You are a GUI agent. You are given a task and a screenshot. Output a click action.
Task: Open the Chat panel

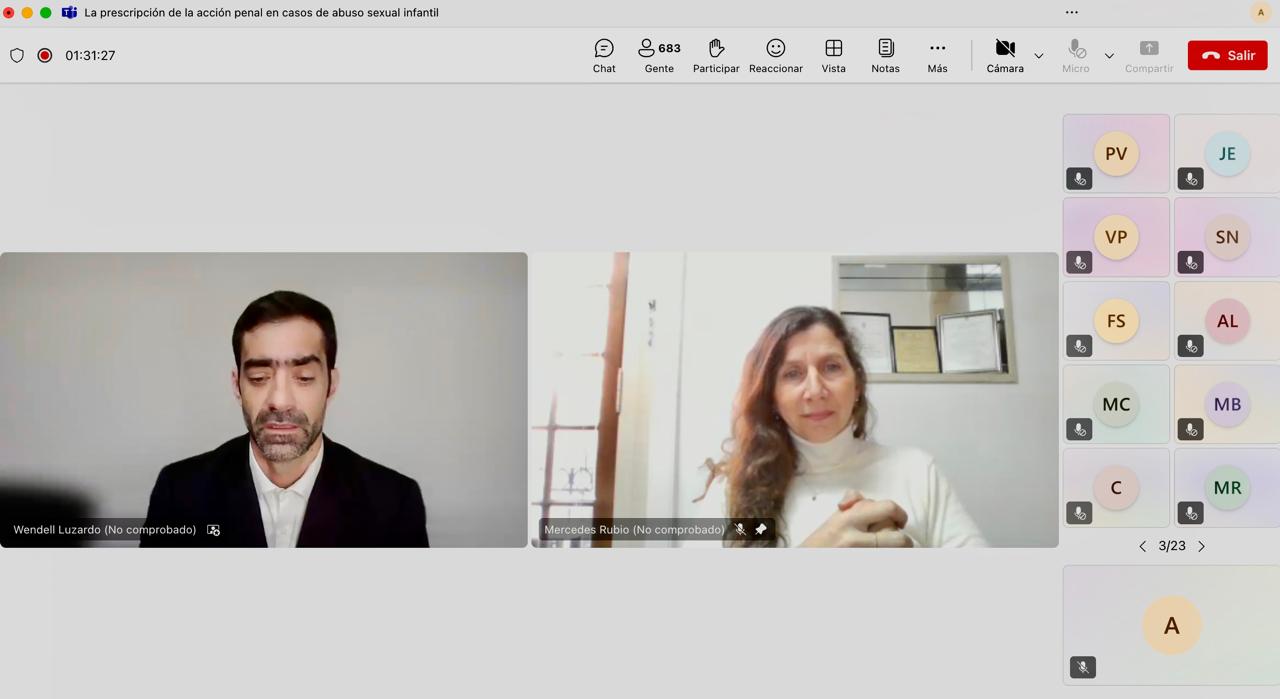[x=604, y=56]
